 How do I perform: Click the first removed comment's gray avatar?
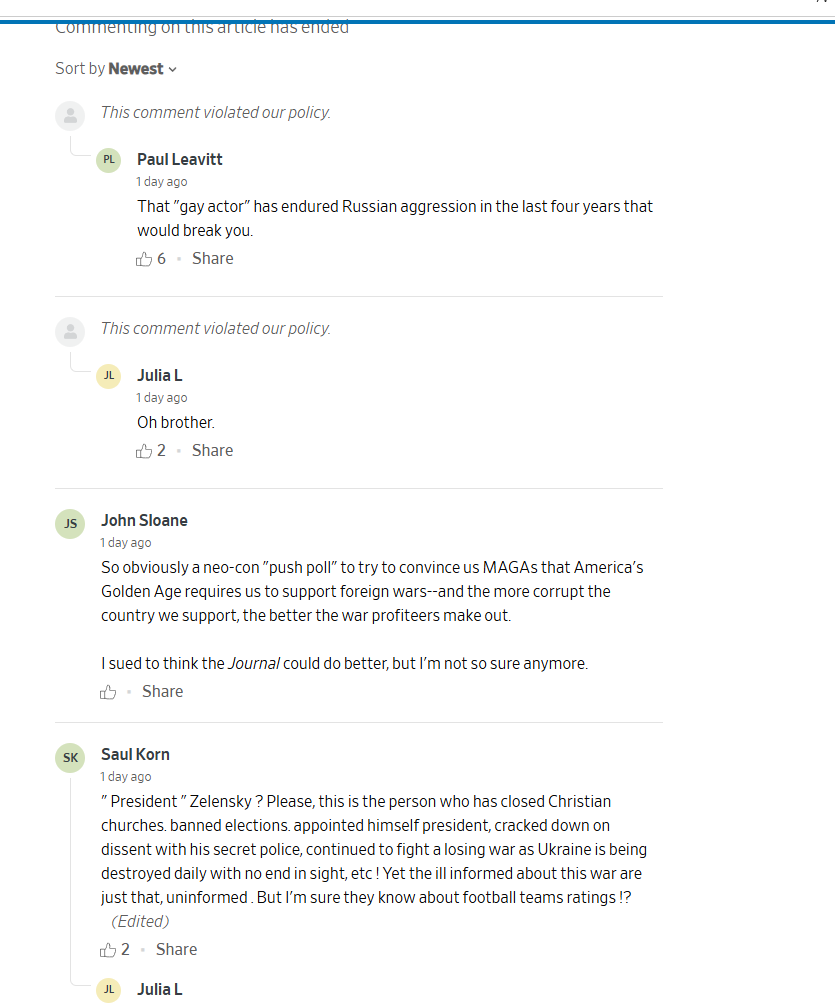(70, 116)
